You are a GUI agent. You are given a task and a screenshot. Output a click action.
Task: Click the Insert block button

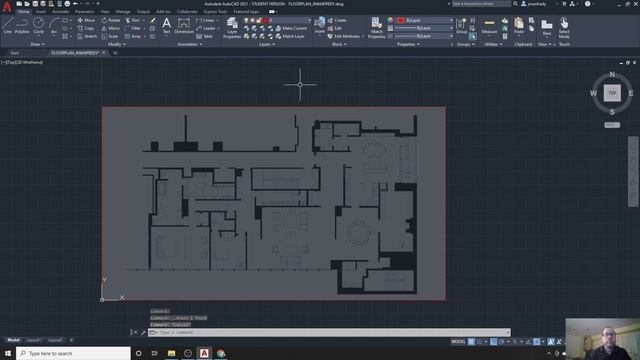[x=320, y=25]
